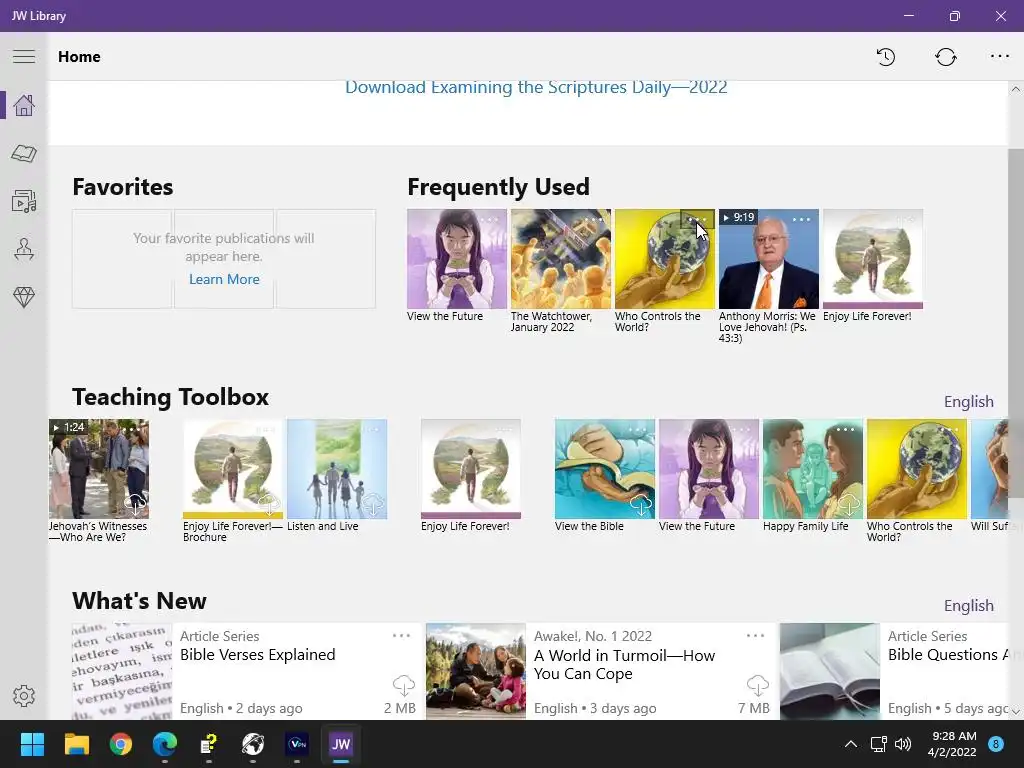Open the Meetings section in sidebar
Viewport: 1024px width, 768px height.
pyautogui.click(x=24, y=249)
